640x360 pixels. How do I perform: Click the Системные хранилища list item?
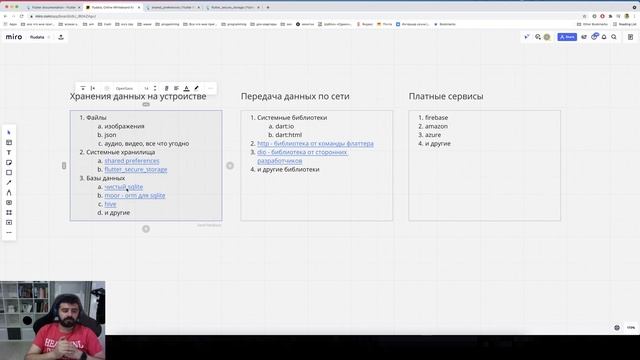coord(120,152)
